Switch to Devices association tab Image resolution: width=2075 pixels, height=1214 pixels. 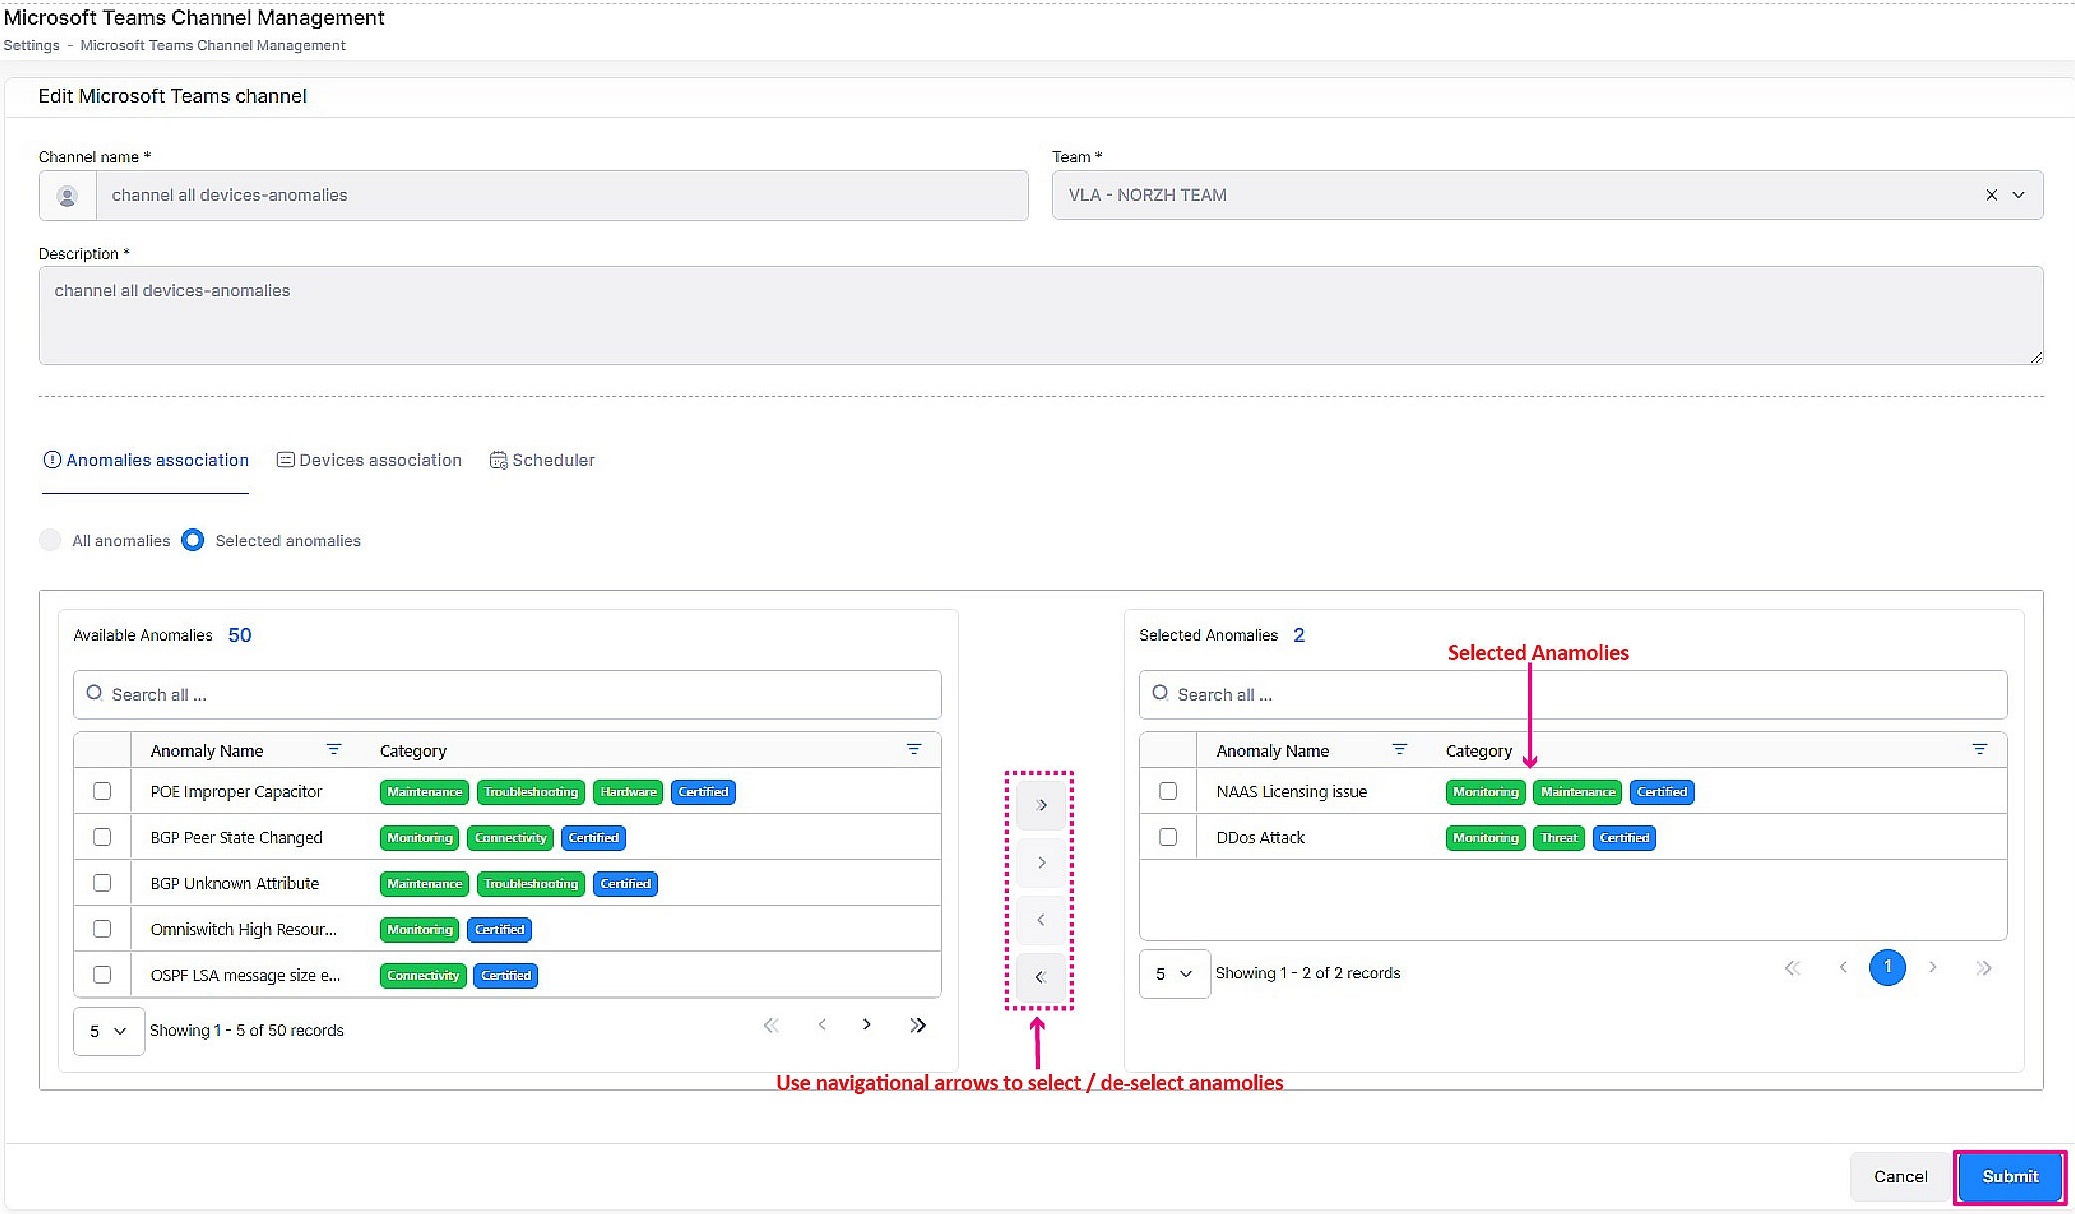[x=369, y=460]
